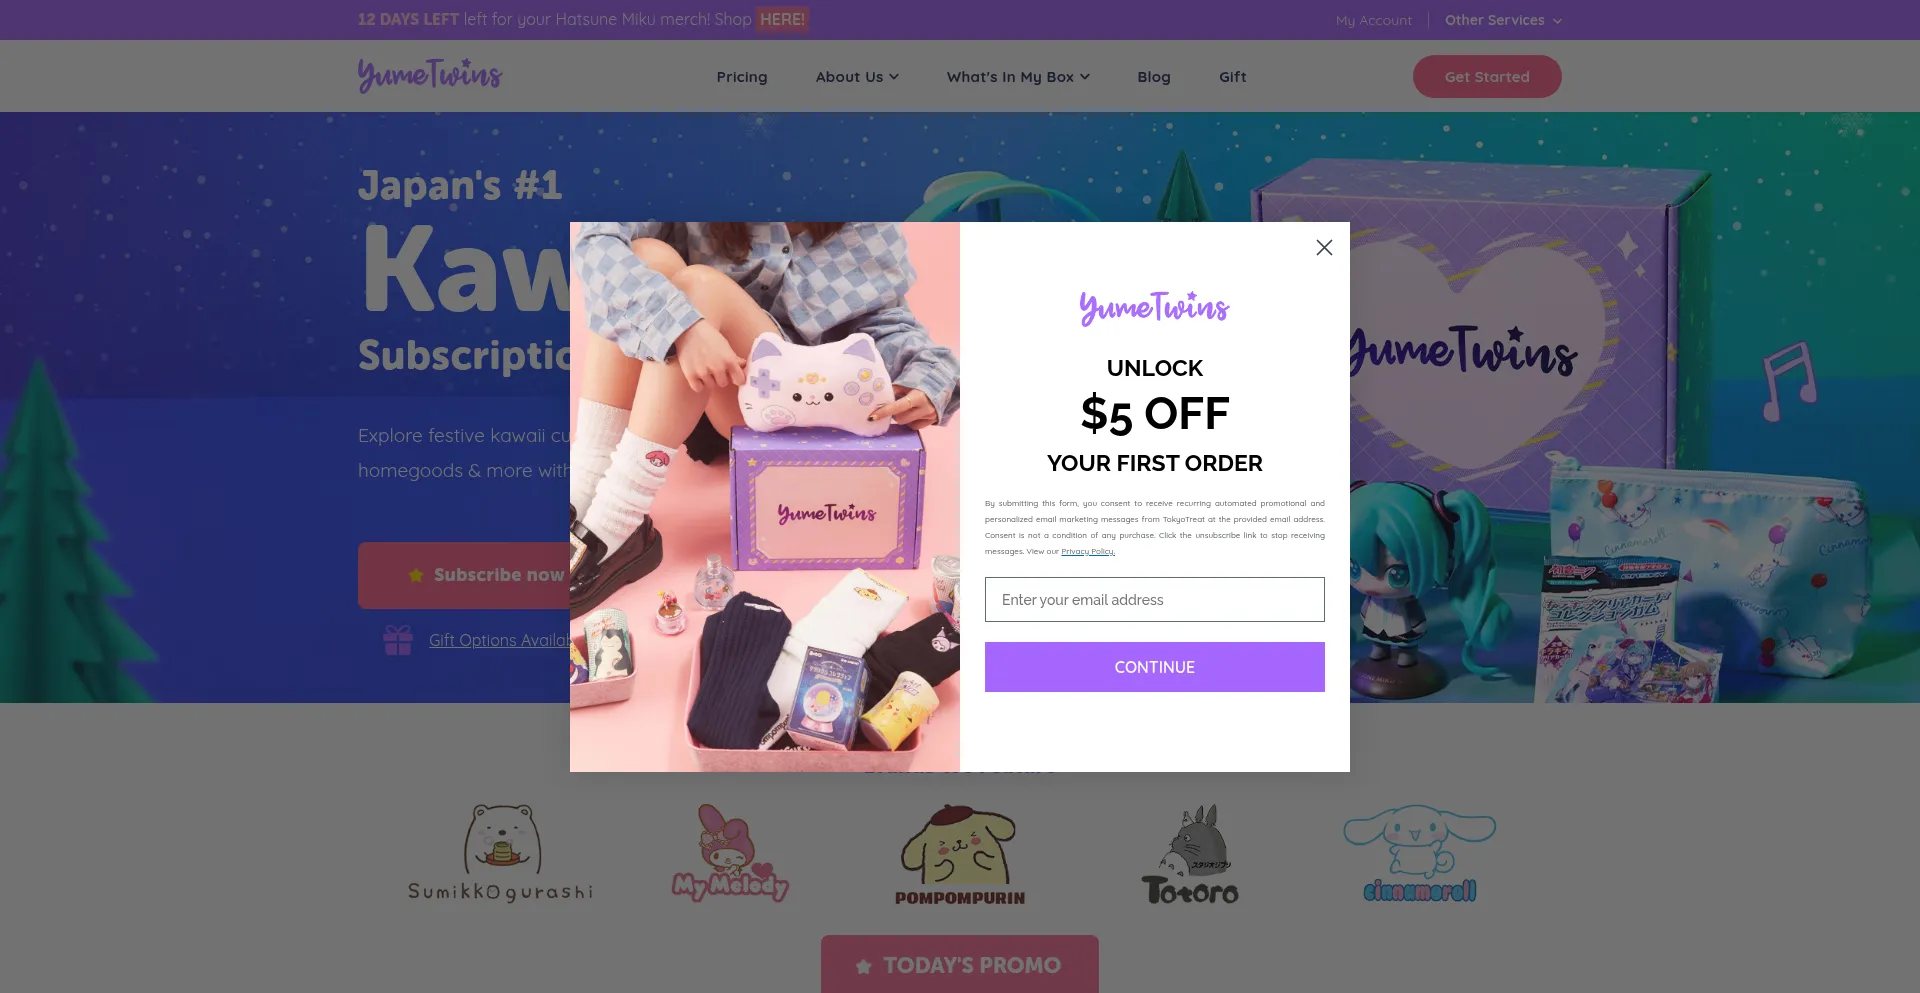Click the HERE! banner link
Image resolution: width=1920 pixels, height=993 pixels.
click(x=782, y=19)
